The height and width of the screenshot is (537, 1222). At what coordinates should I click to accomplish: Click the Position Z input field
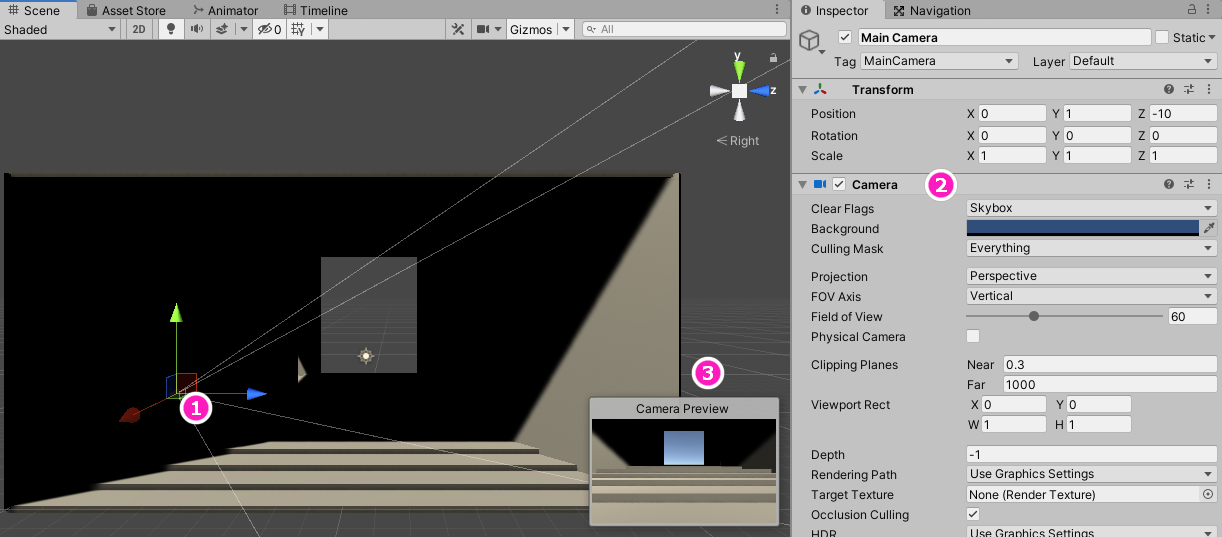[x=1182, y=114]
